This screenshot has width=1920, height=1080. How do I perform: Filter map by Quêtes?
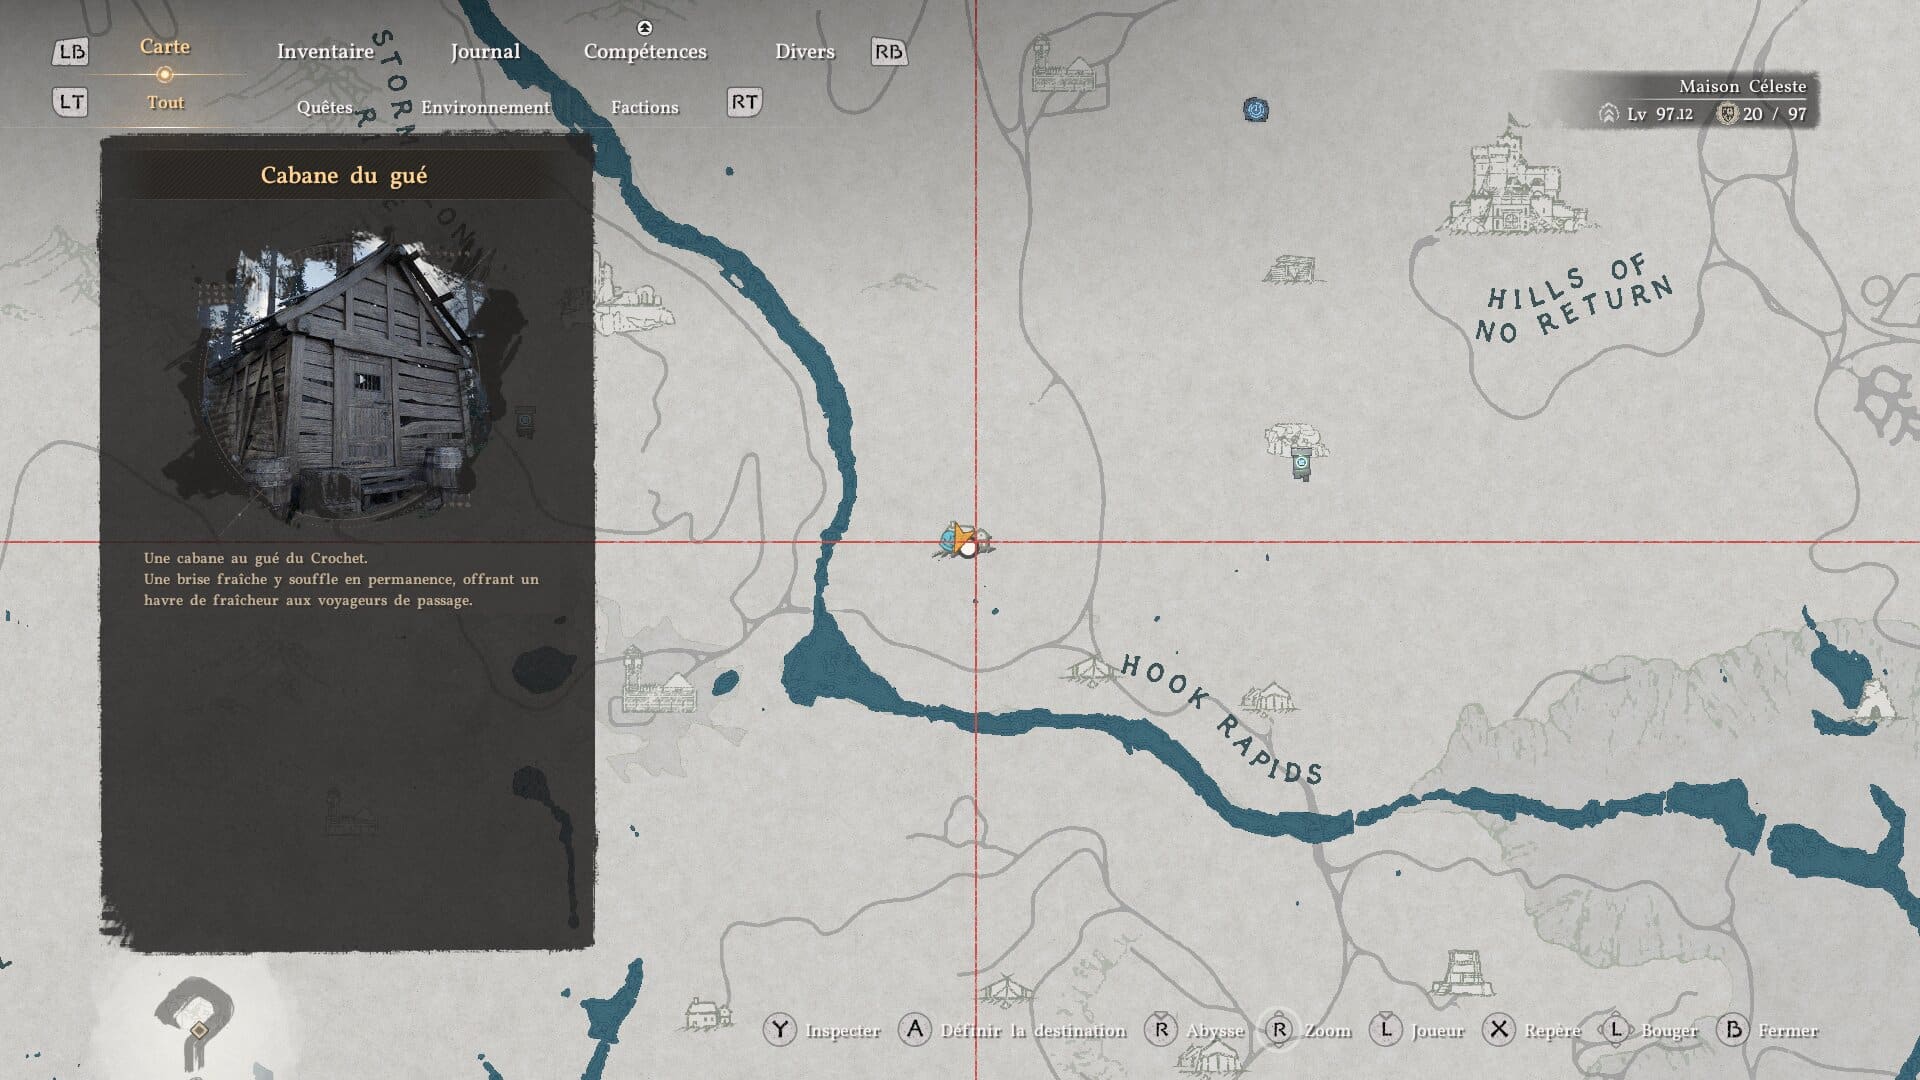pos(325,107)
